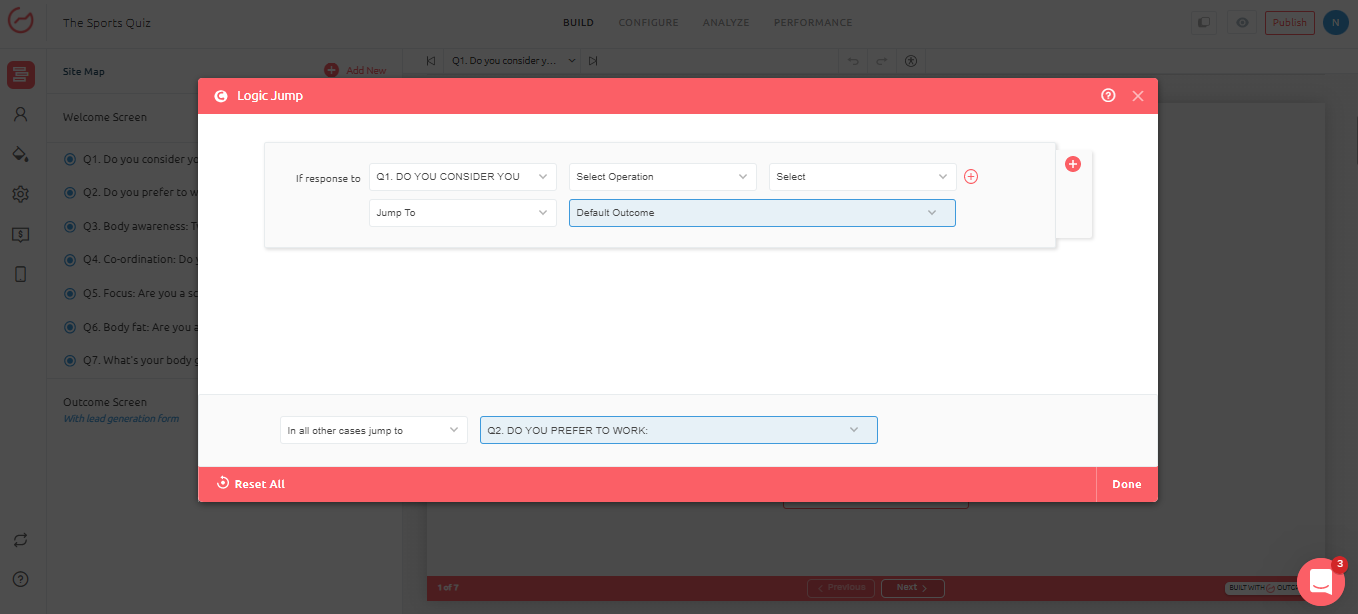
Task: Expand the Select Operation dropdown
Action: click(662, 177)
